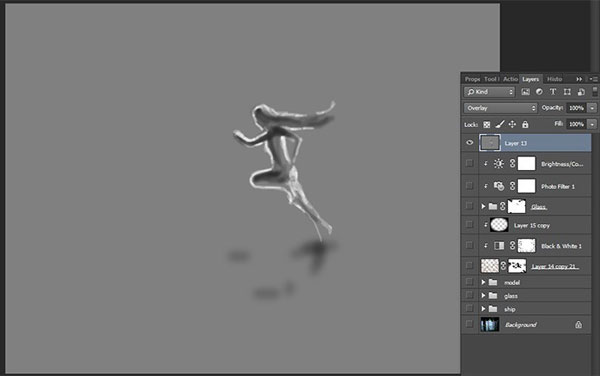The image size is (600, 376).
Task: Show the Black & White 1 layer
Action: point(469,246)
